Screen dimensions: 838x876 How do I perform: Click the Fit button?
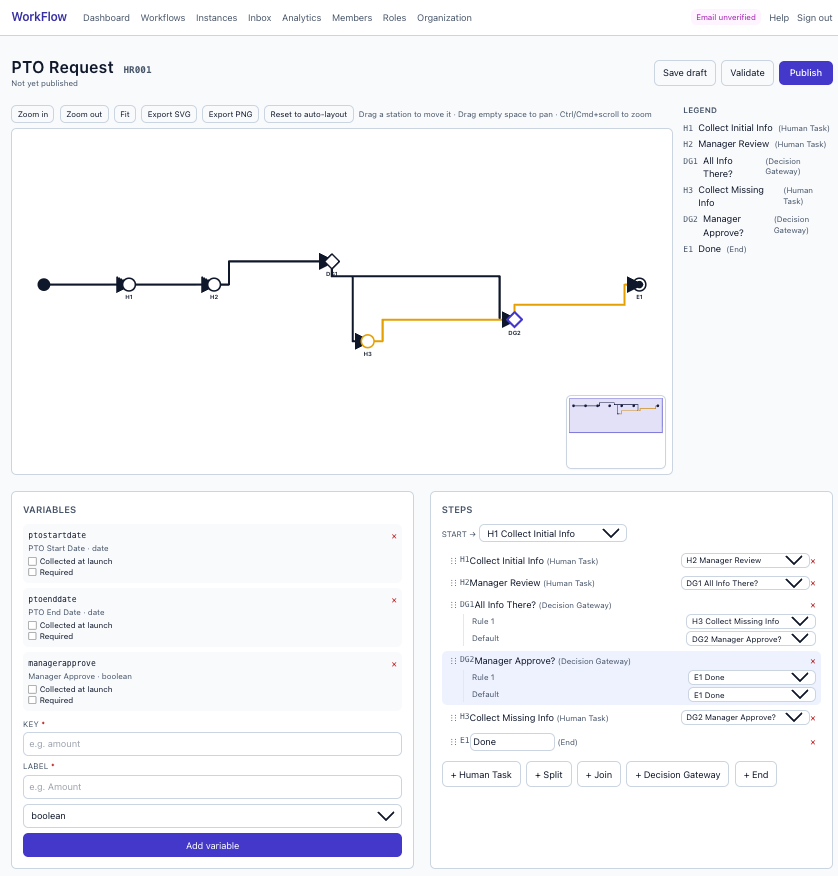click(125, 114)
